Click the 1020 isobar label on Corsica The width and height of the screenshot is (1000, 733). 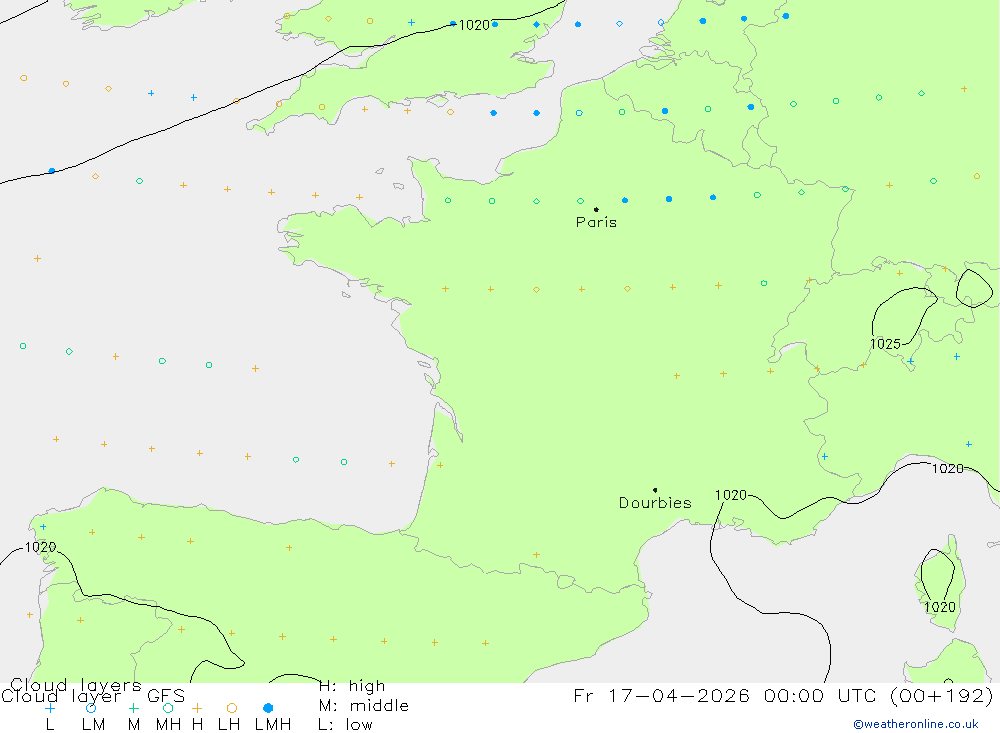940,607
